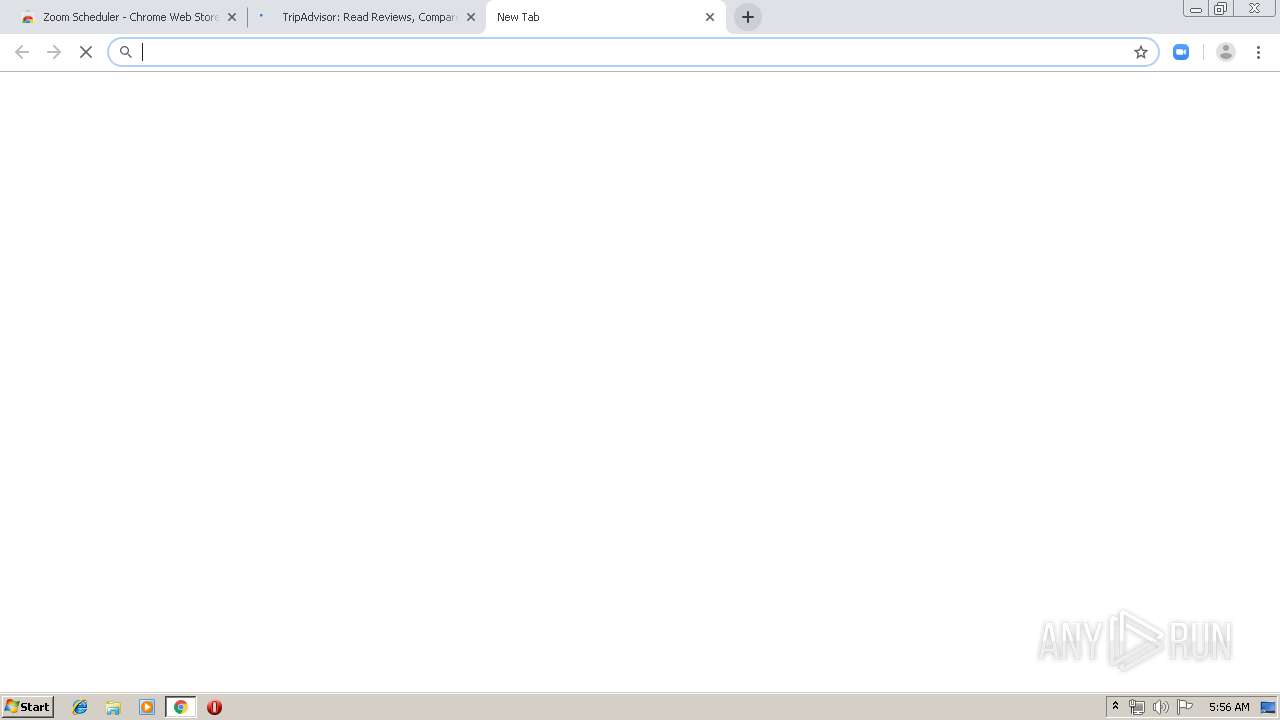Launch Internet Explorer from taskbar
The width and height of the screenshot is (1280, 720).
(80, 707)
